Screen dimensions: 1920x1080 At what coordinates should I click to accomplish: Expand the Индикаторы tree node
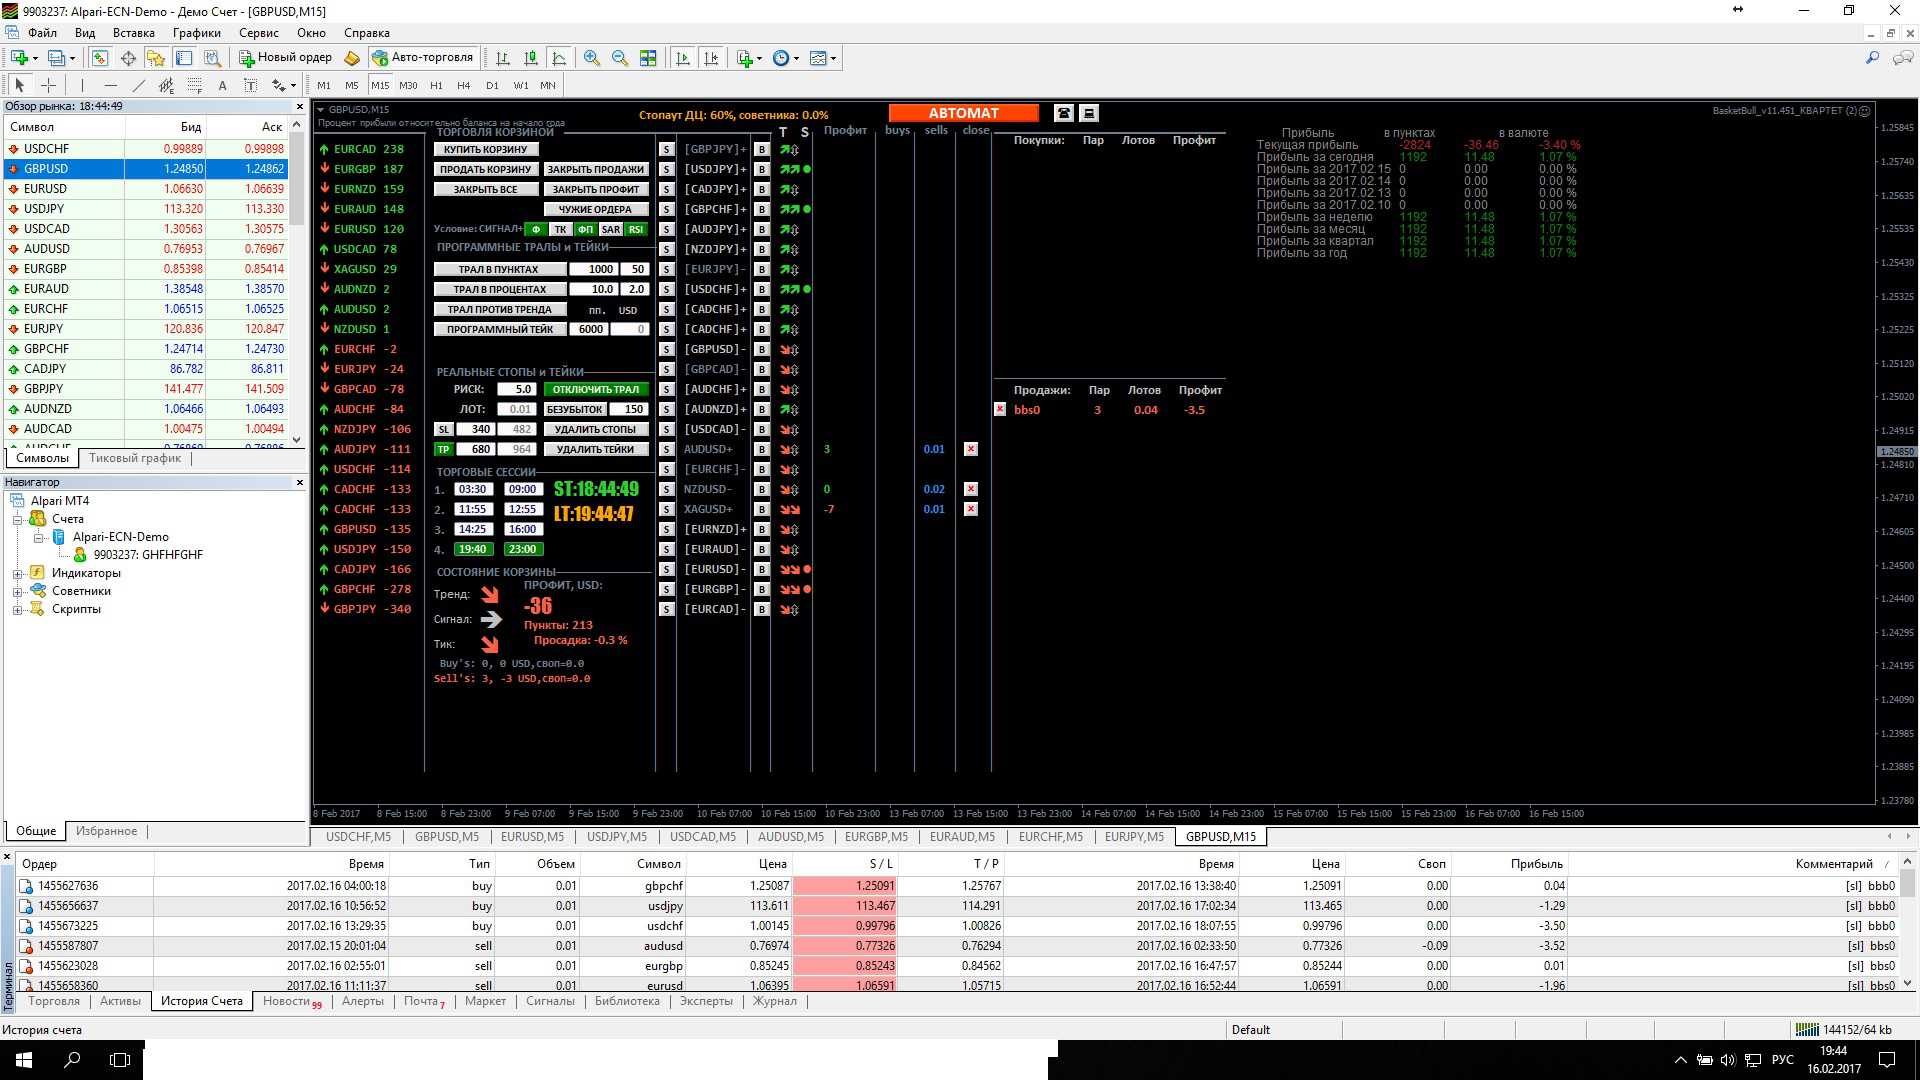pyautogui.click(x=17, y=574)
